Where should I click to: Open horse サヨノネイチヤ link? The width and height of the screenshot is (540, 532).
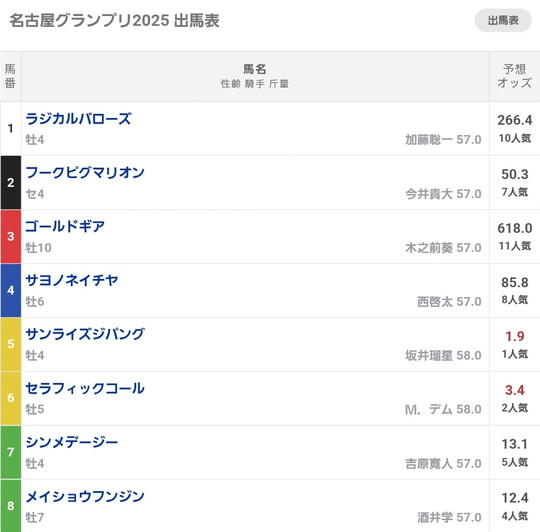click(72, 280)
